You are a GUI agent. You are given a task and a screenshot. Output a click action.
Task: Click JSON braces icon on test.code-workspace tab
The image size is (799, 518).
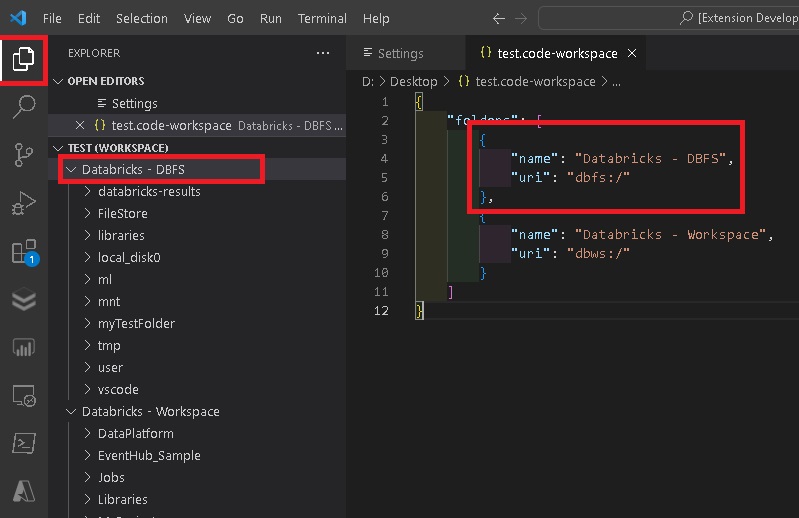[486, 52]
